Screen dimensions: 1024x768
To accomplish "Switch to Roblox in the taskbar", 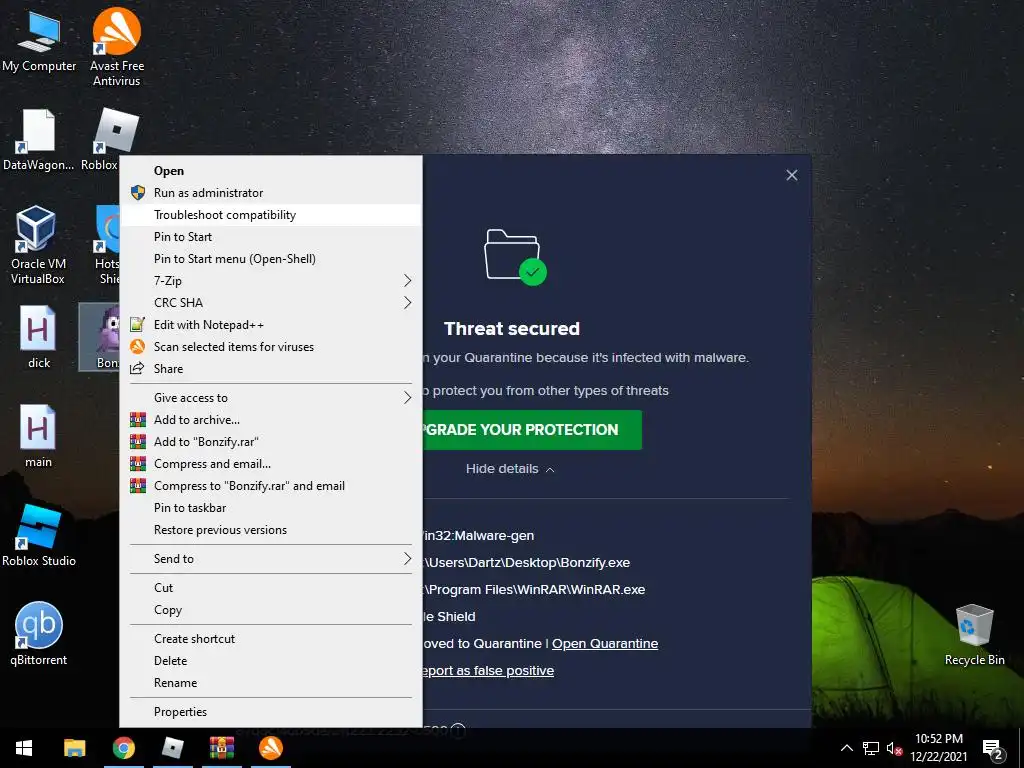I will click(x=172, y=748).
